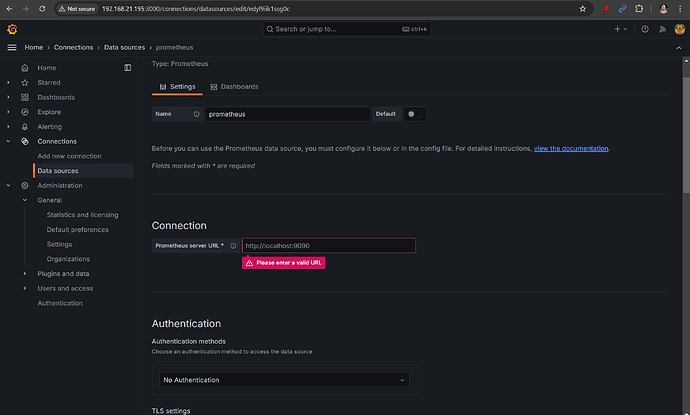The image size is (690, 415).
Task: Dock or undock the sidebar menu
Action: tap(127, 68)
